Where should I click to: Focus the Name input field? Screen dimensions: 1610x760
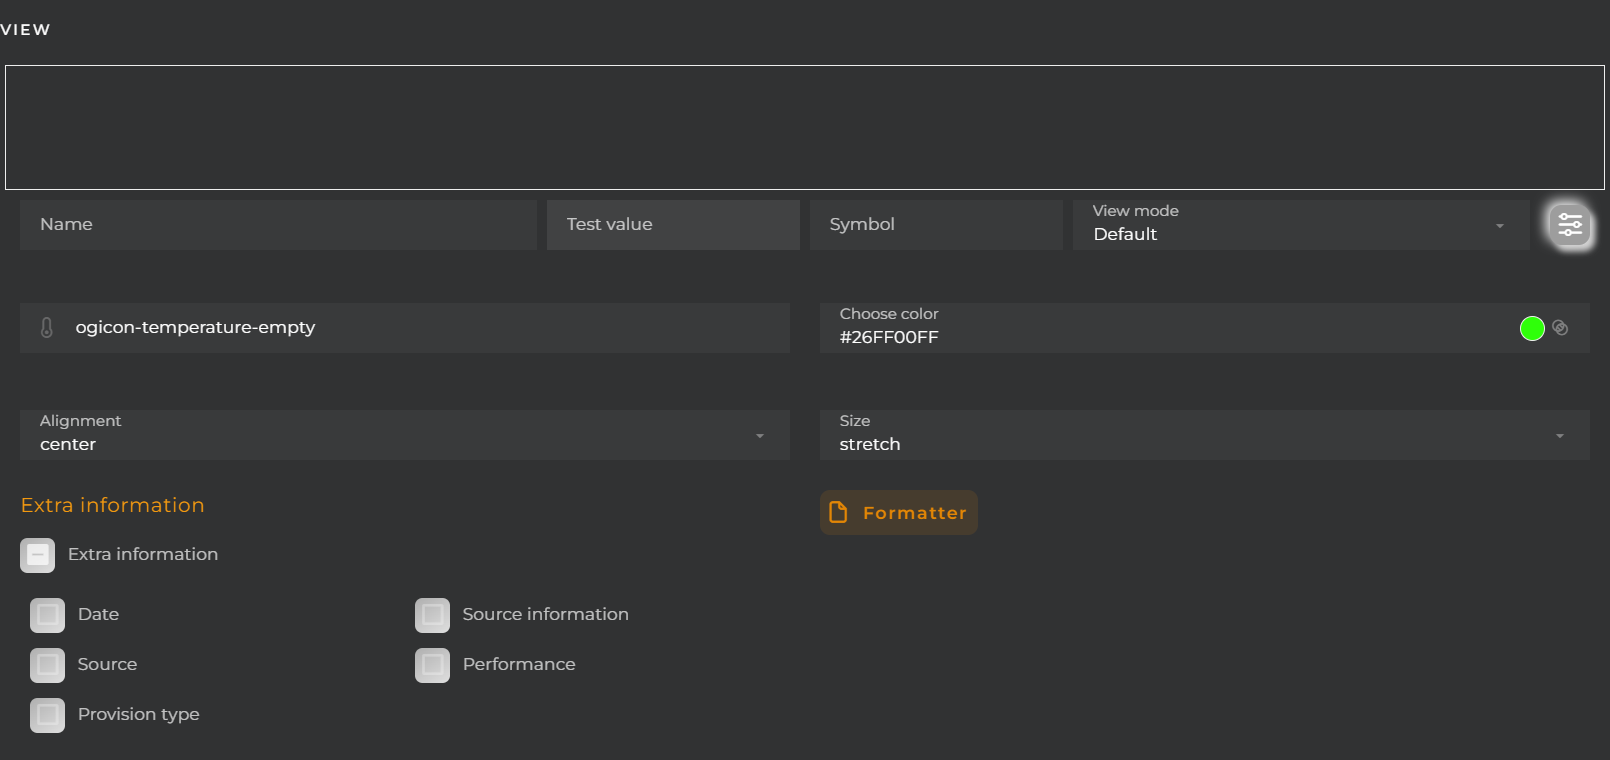pyautogui.click(x=278, y=225)
